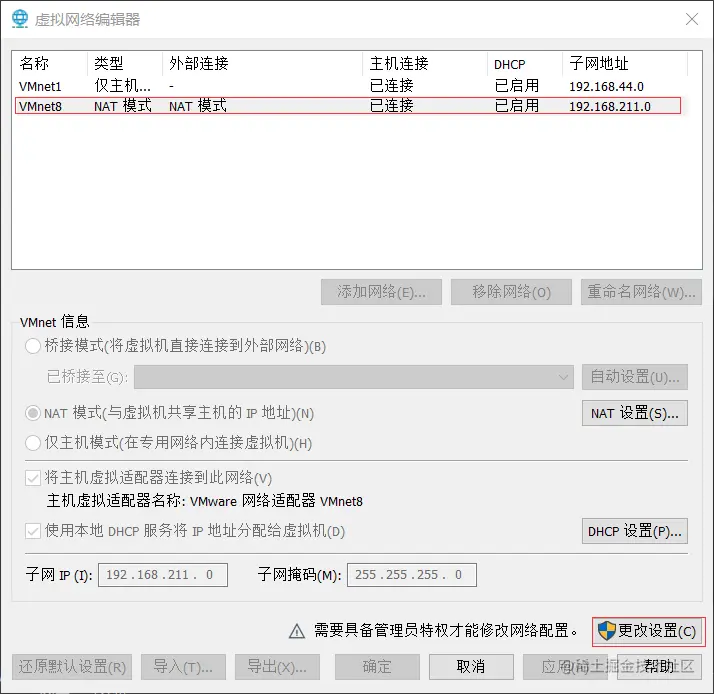
Task: Click the 取消 button
Action: pyautogui.click(x=471, y=667)
